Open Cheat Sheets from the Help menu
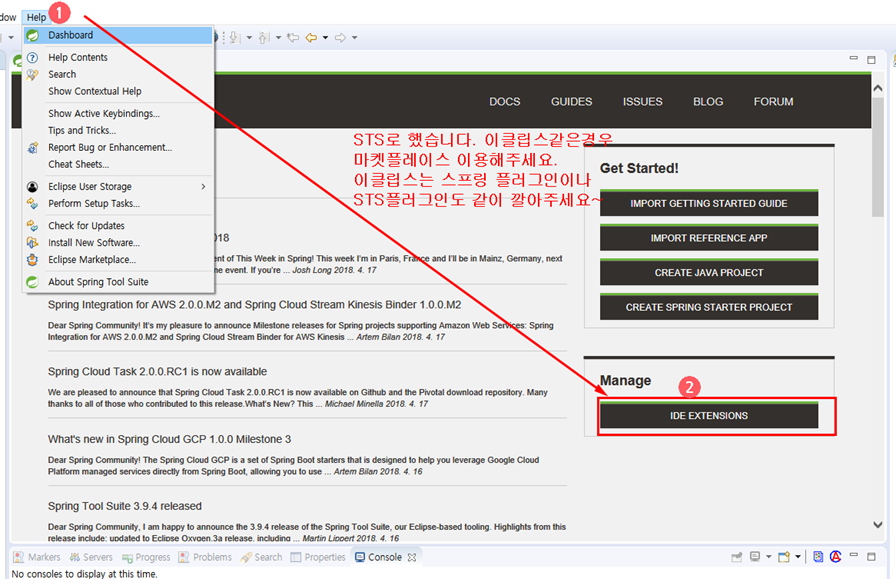This screenshot has height=579, width=896. [x=78, y=164]
